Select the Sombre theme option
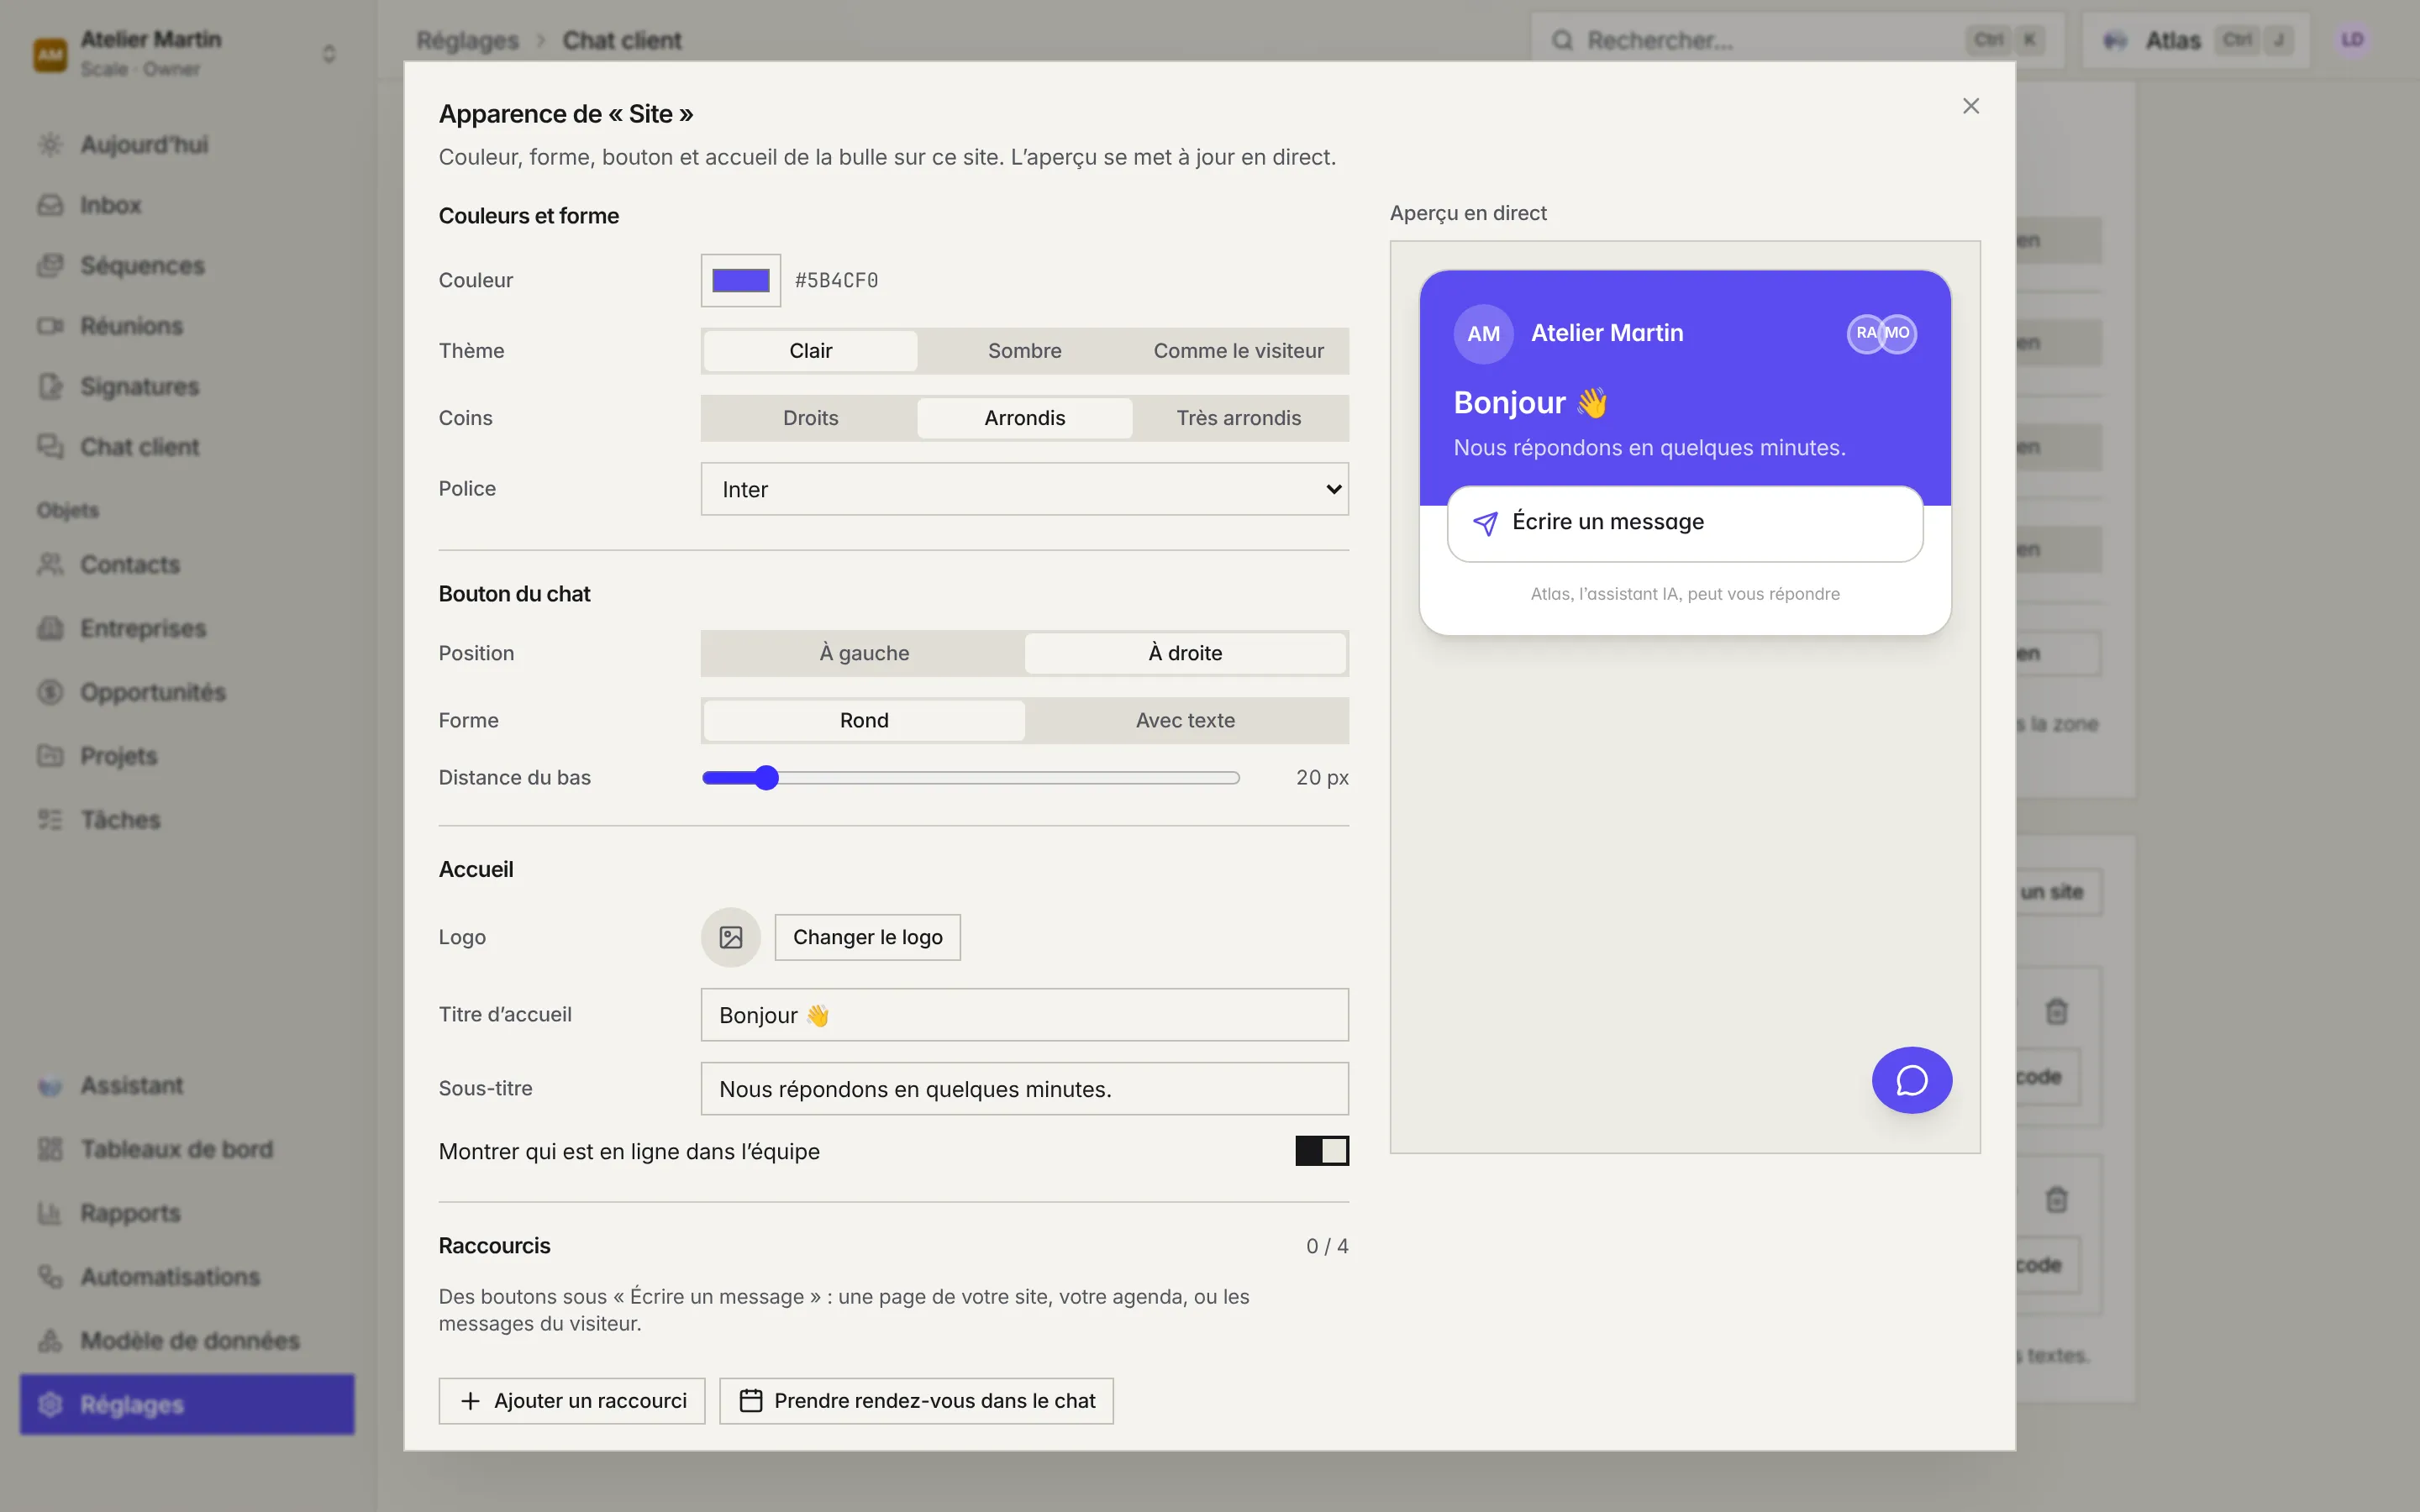The image size is (2420, 1512). (1024, 351)
